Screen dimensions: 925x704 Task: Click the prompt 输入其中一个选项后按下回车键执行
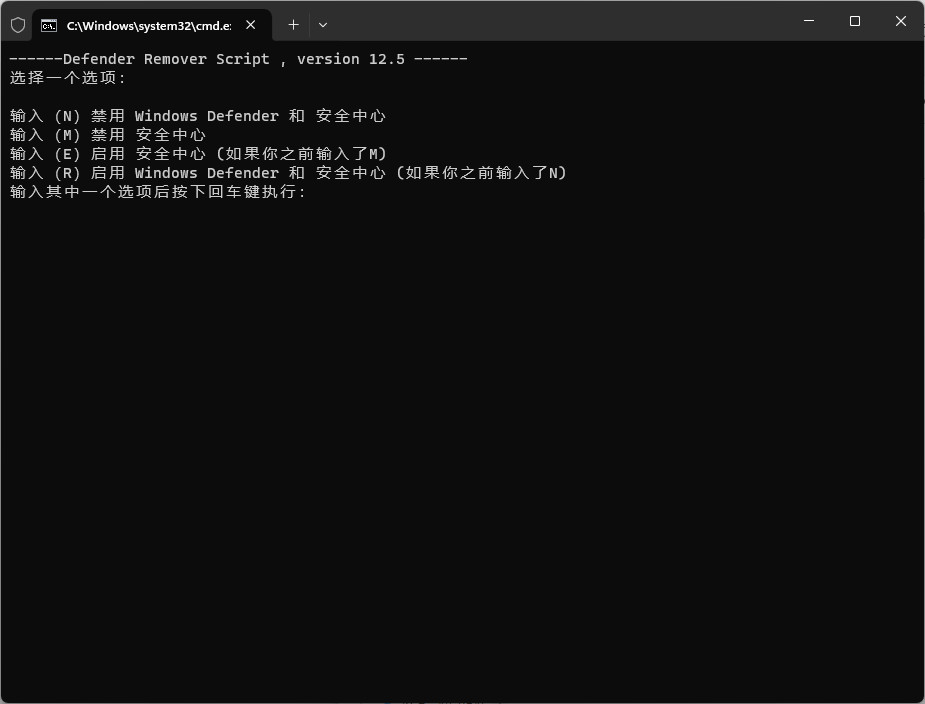tap(158, 191)
